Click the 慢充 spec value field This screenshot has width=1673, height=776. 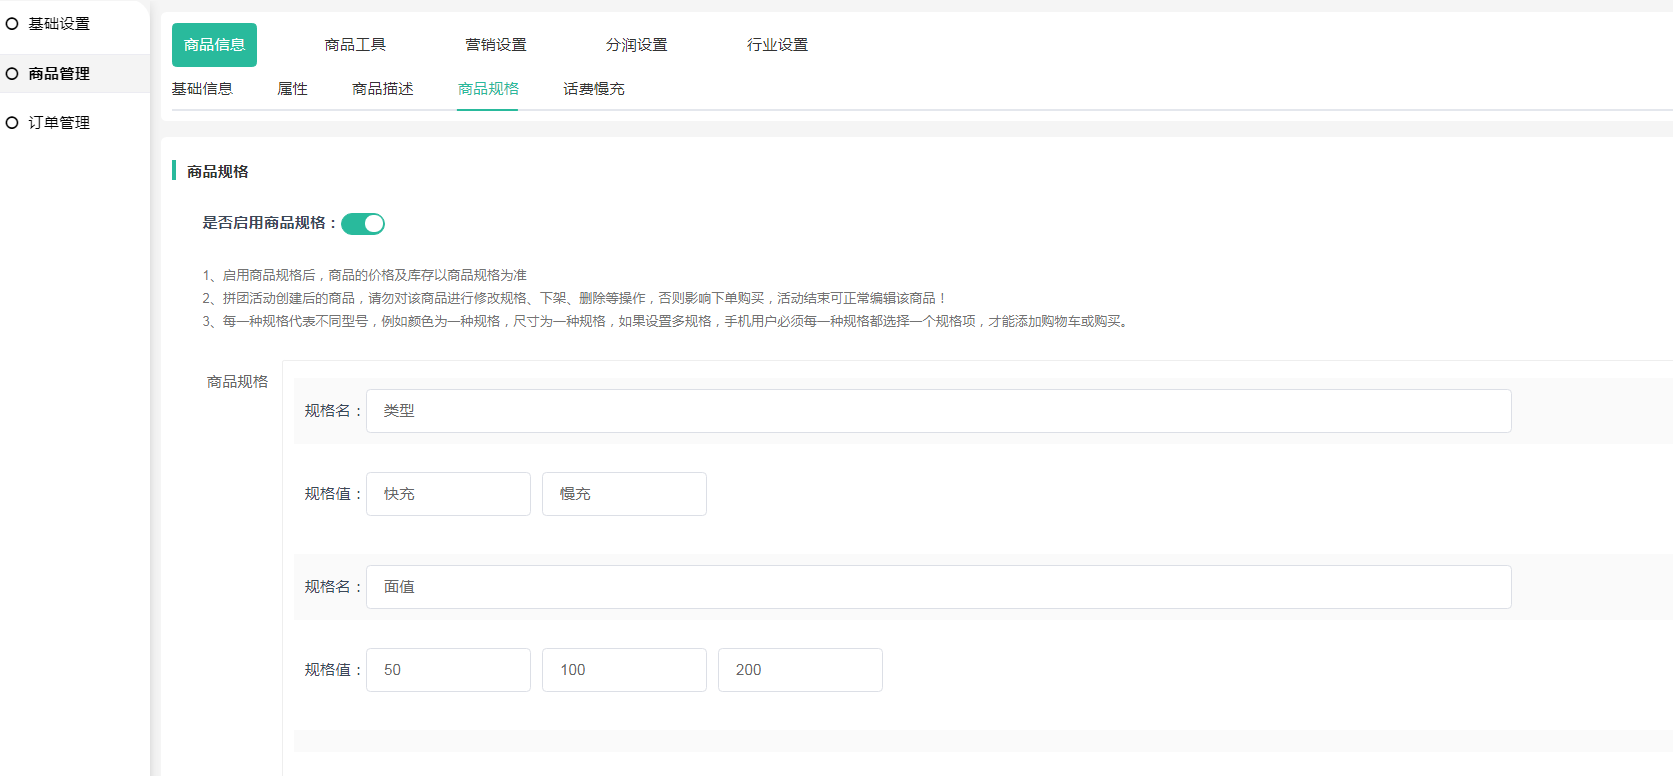tap(624, 494)
